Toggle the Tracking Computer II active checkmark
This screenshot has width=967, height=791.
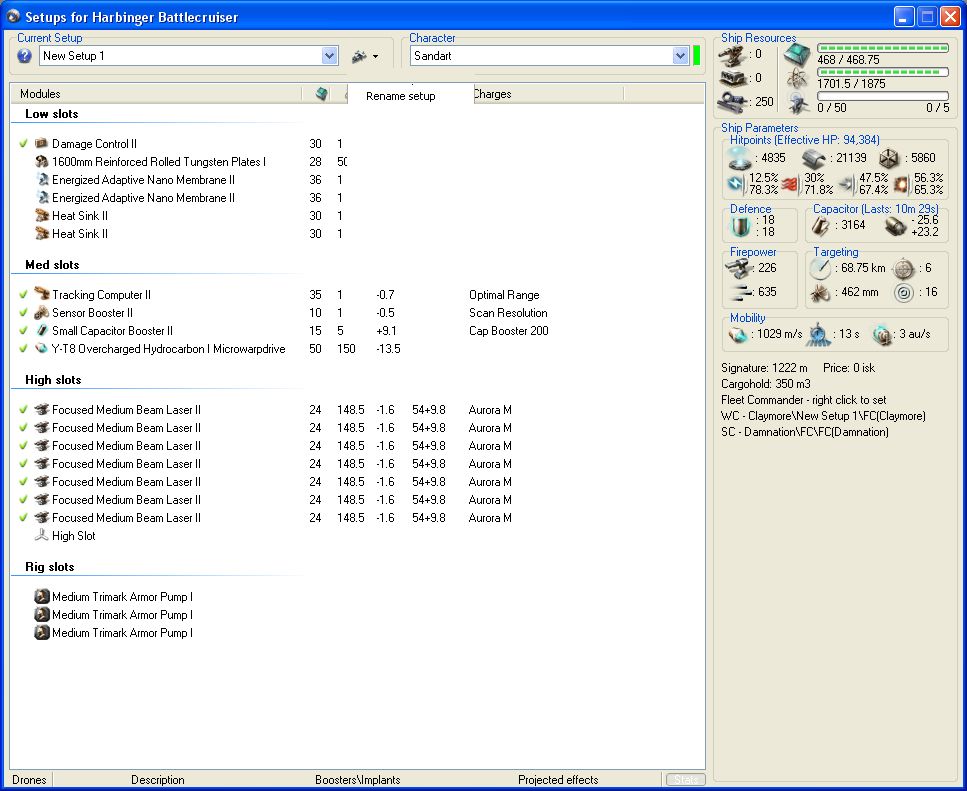point(23,295)
